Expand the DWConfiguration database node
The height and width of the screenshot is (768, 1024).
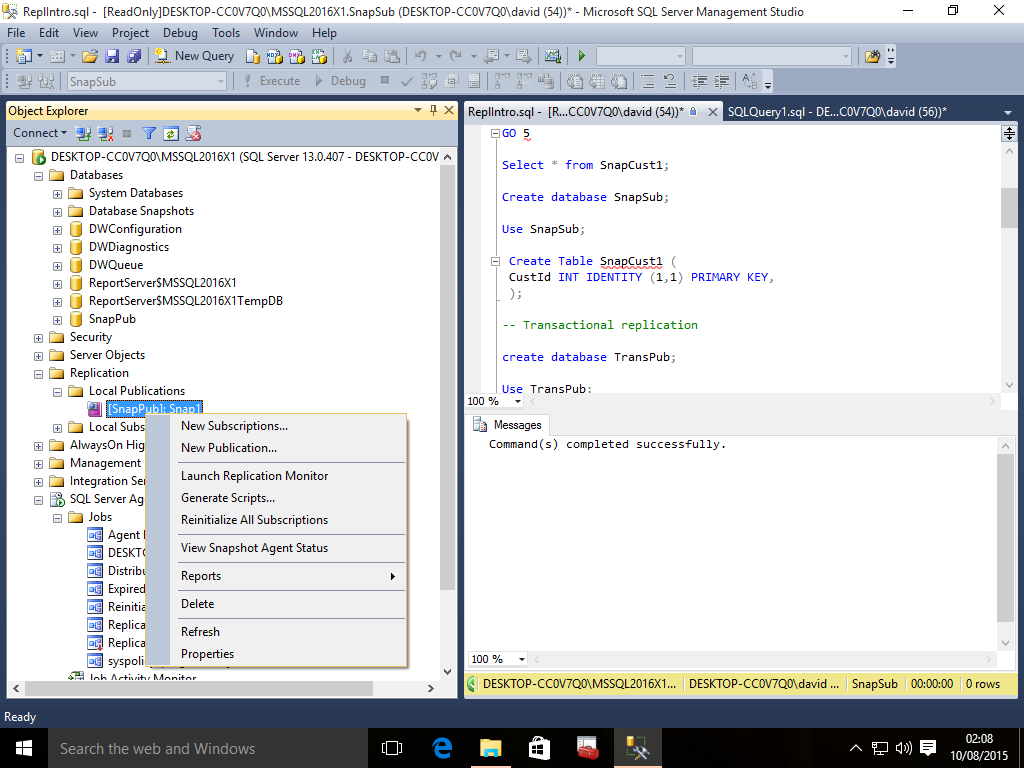pos(58,229)
